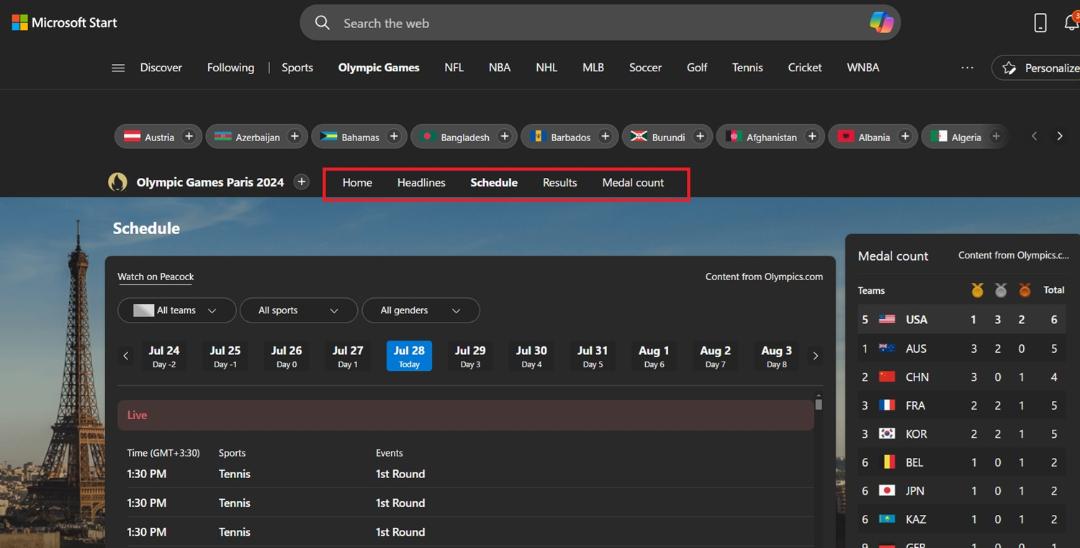Image resolution: width=1080 pixels, height=548 pixels.
Task: Show earlier dates in the schedule
Action: 125,356
